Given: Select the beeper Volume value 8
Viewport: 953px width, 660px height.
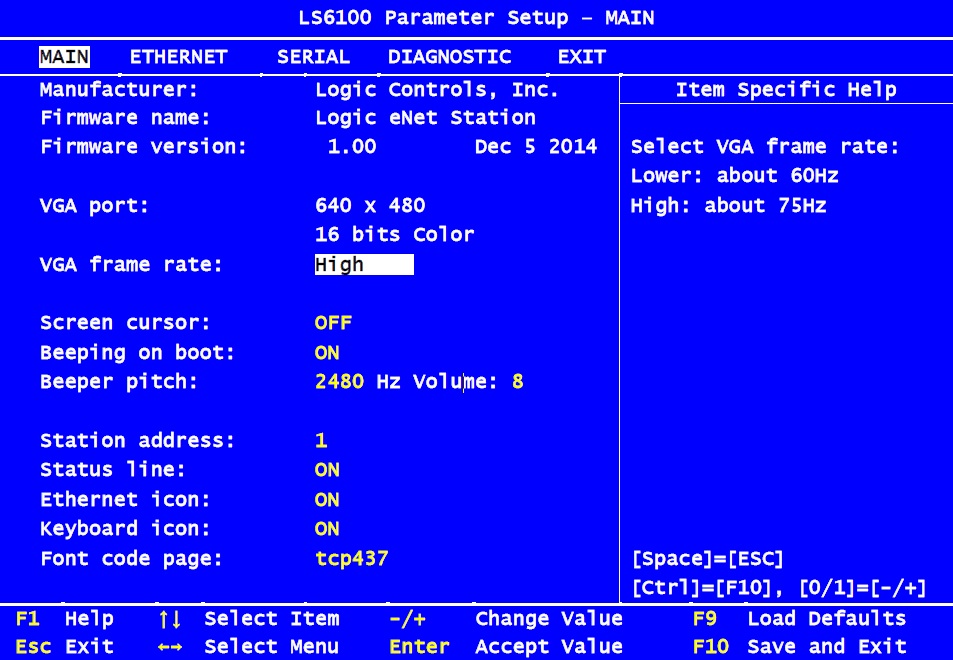Looking at the screenshot, I should coord(518,382).
